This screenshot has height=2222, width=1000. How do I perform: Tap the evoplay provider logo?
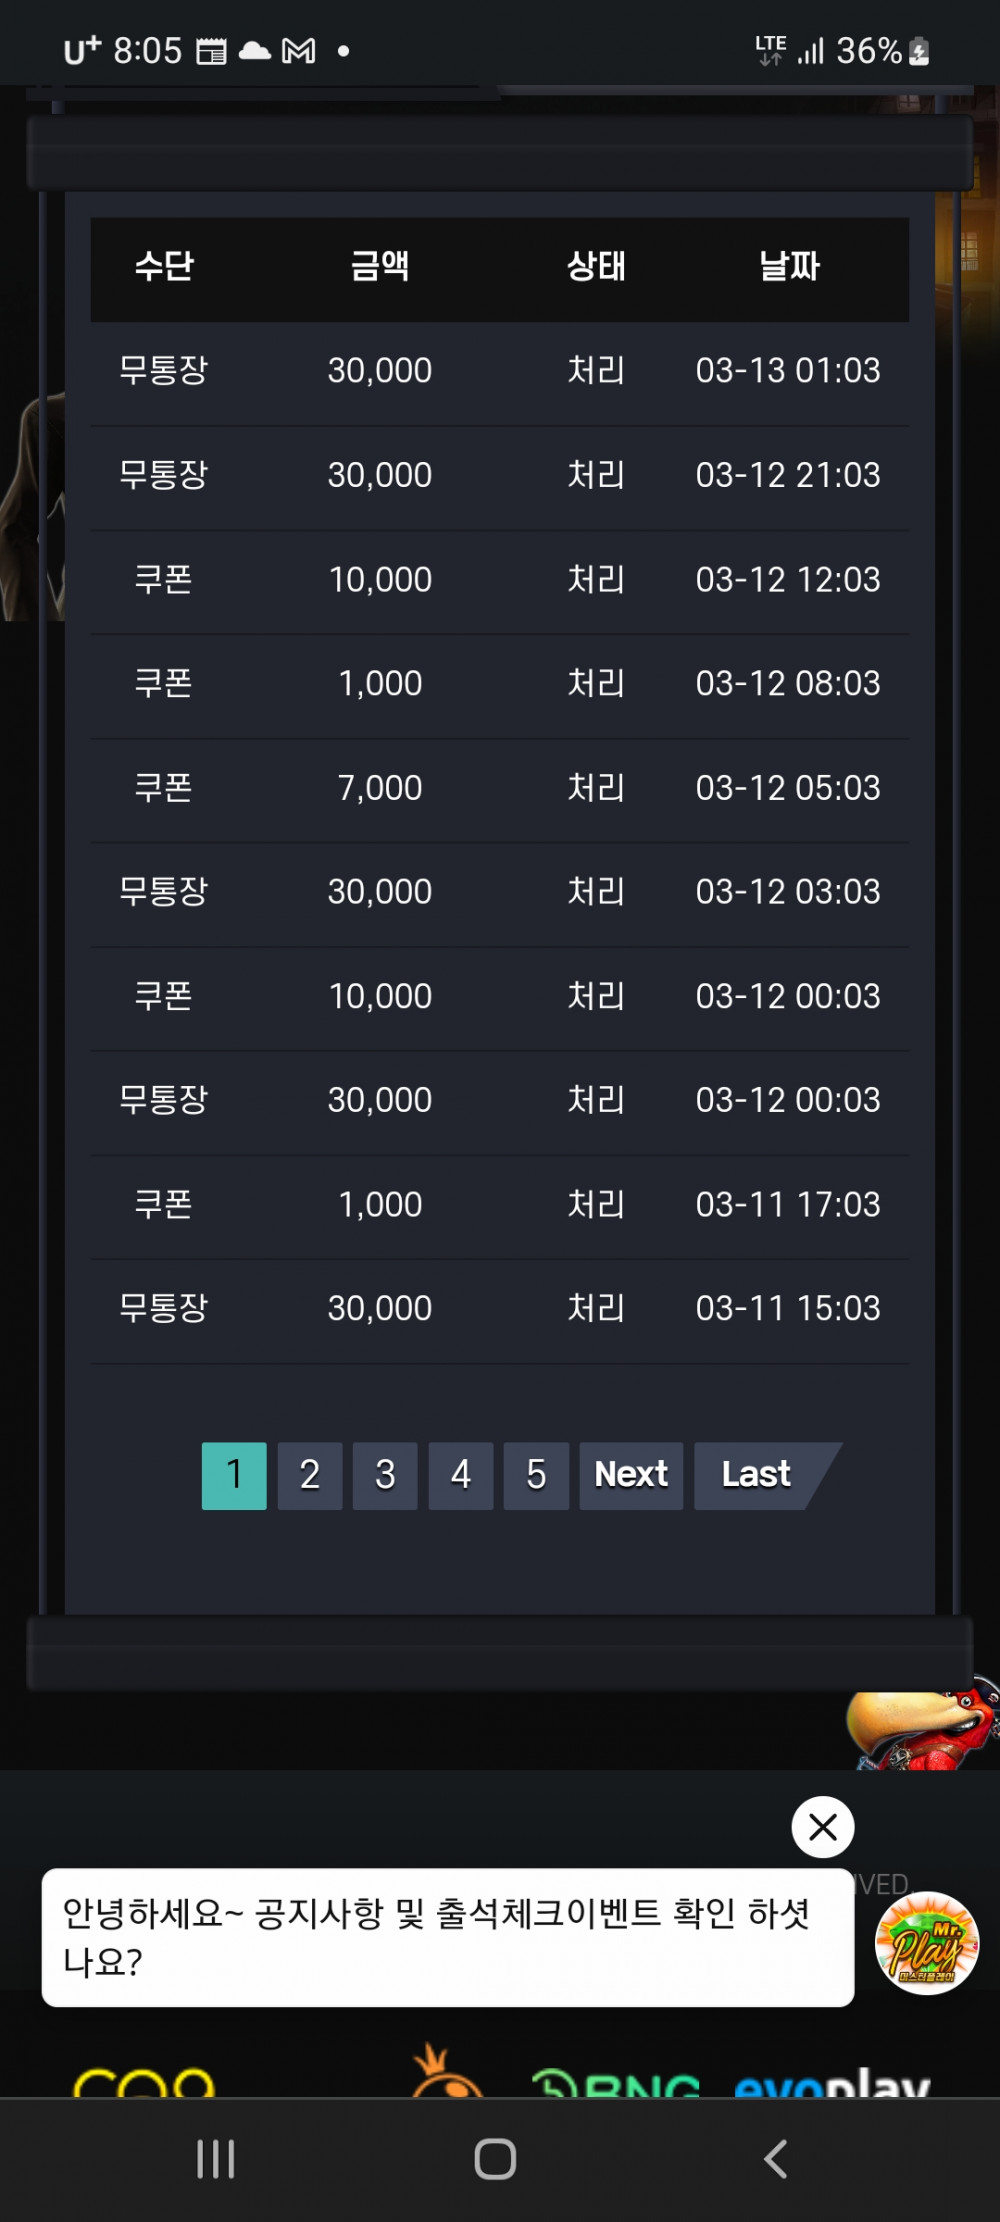click(x=832, y=2082)
